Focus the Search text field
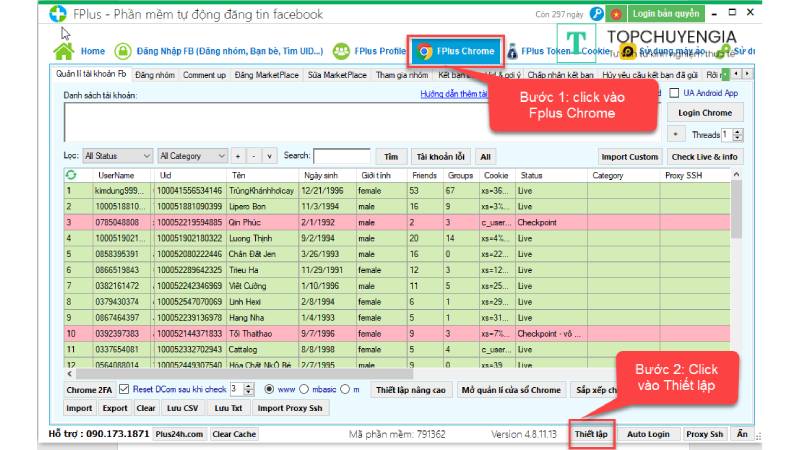Viewport: 800px width, 450px height. [341, 156]
